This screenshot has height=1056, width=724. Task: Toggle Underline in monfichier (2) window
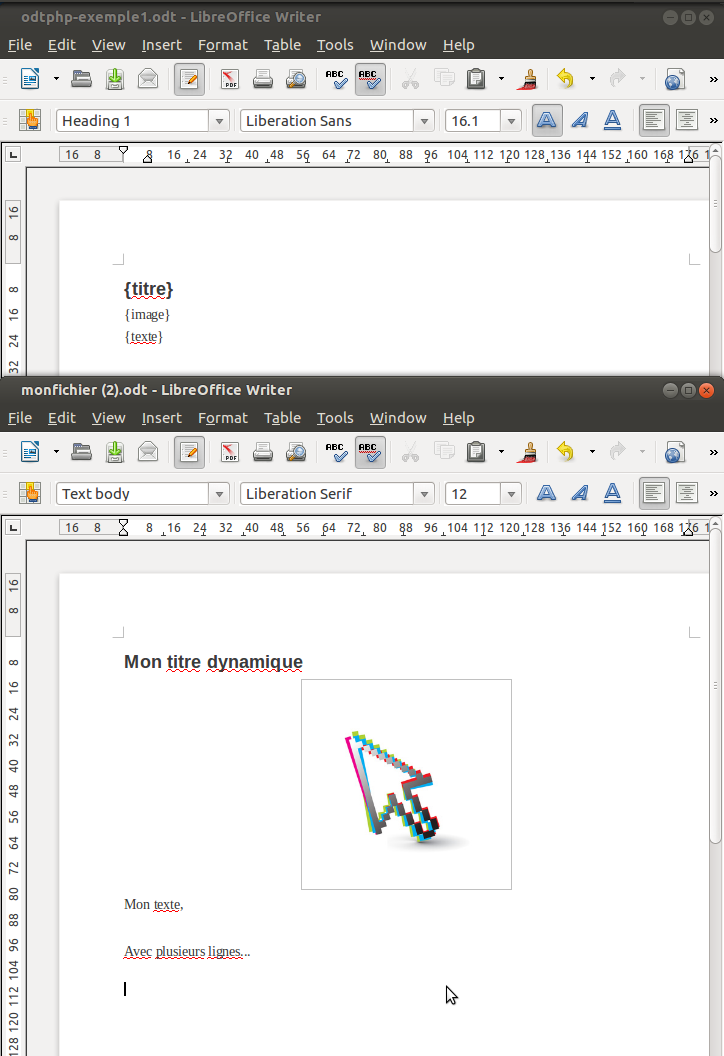point(612,494)
